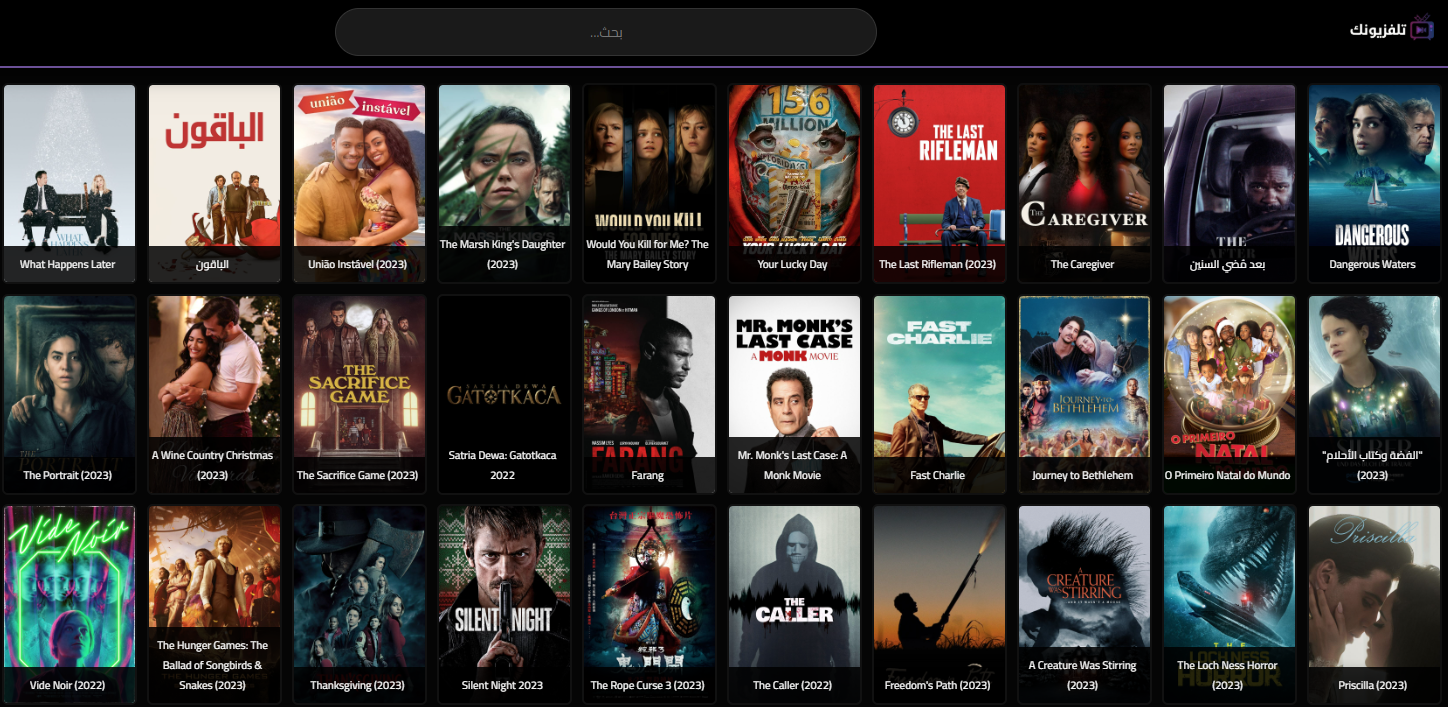
Task: Open the تلفزيونك site name link
Action: pos(1378,29)
